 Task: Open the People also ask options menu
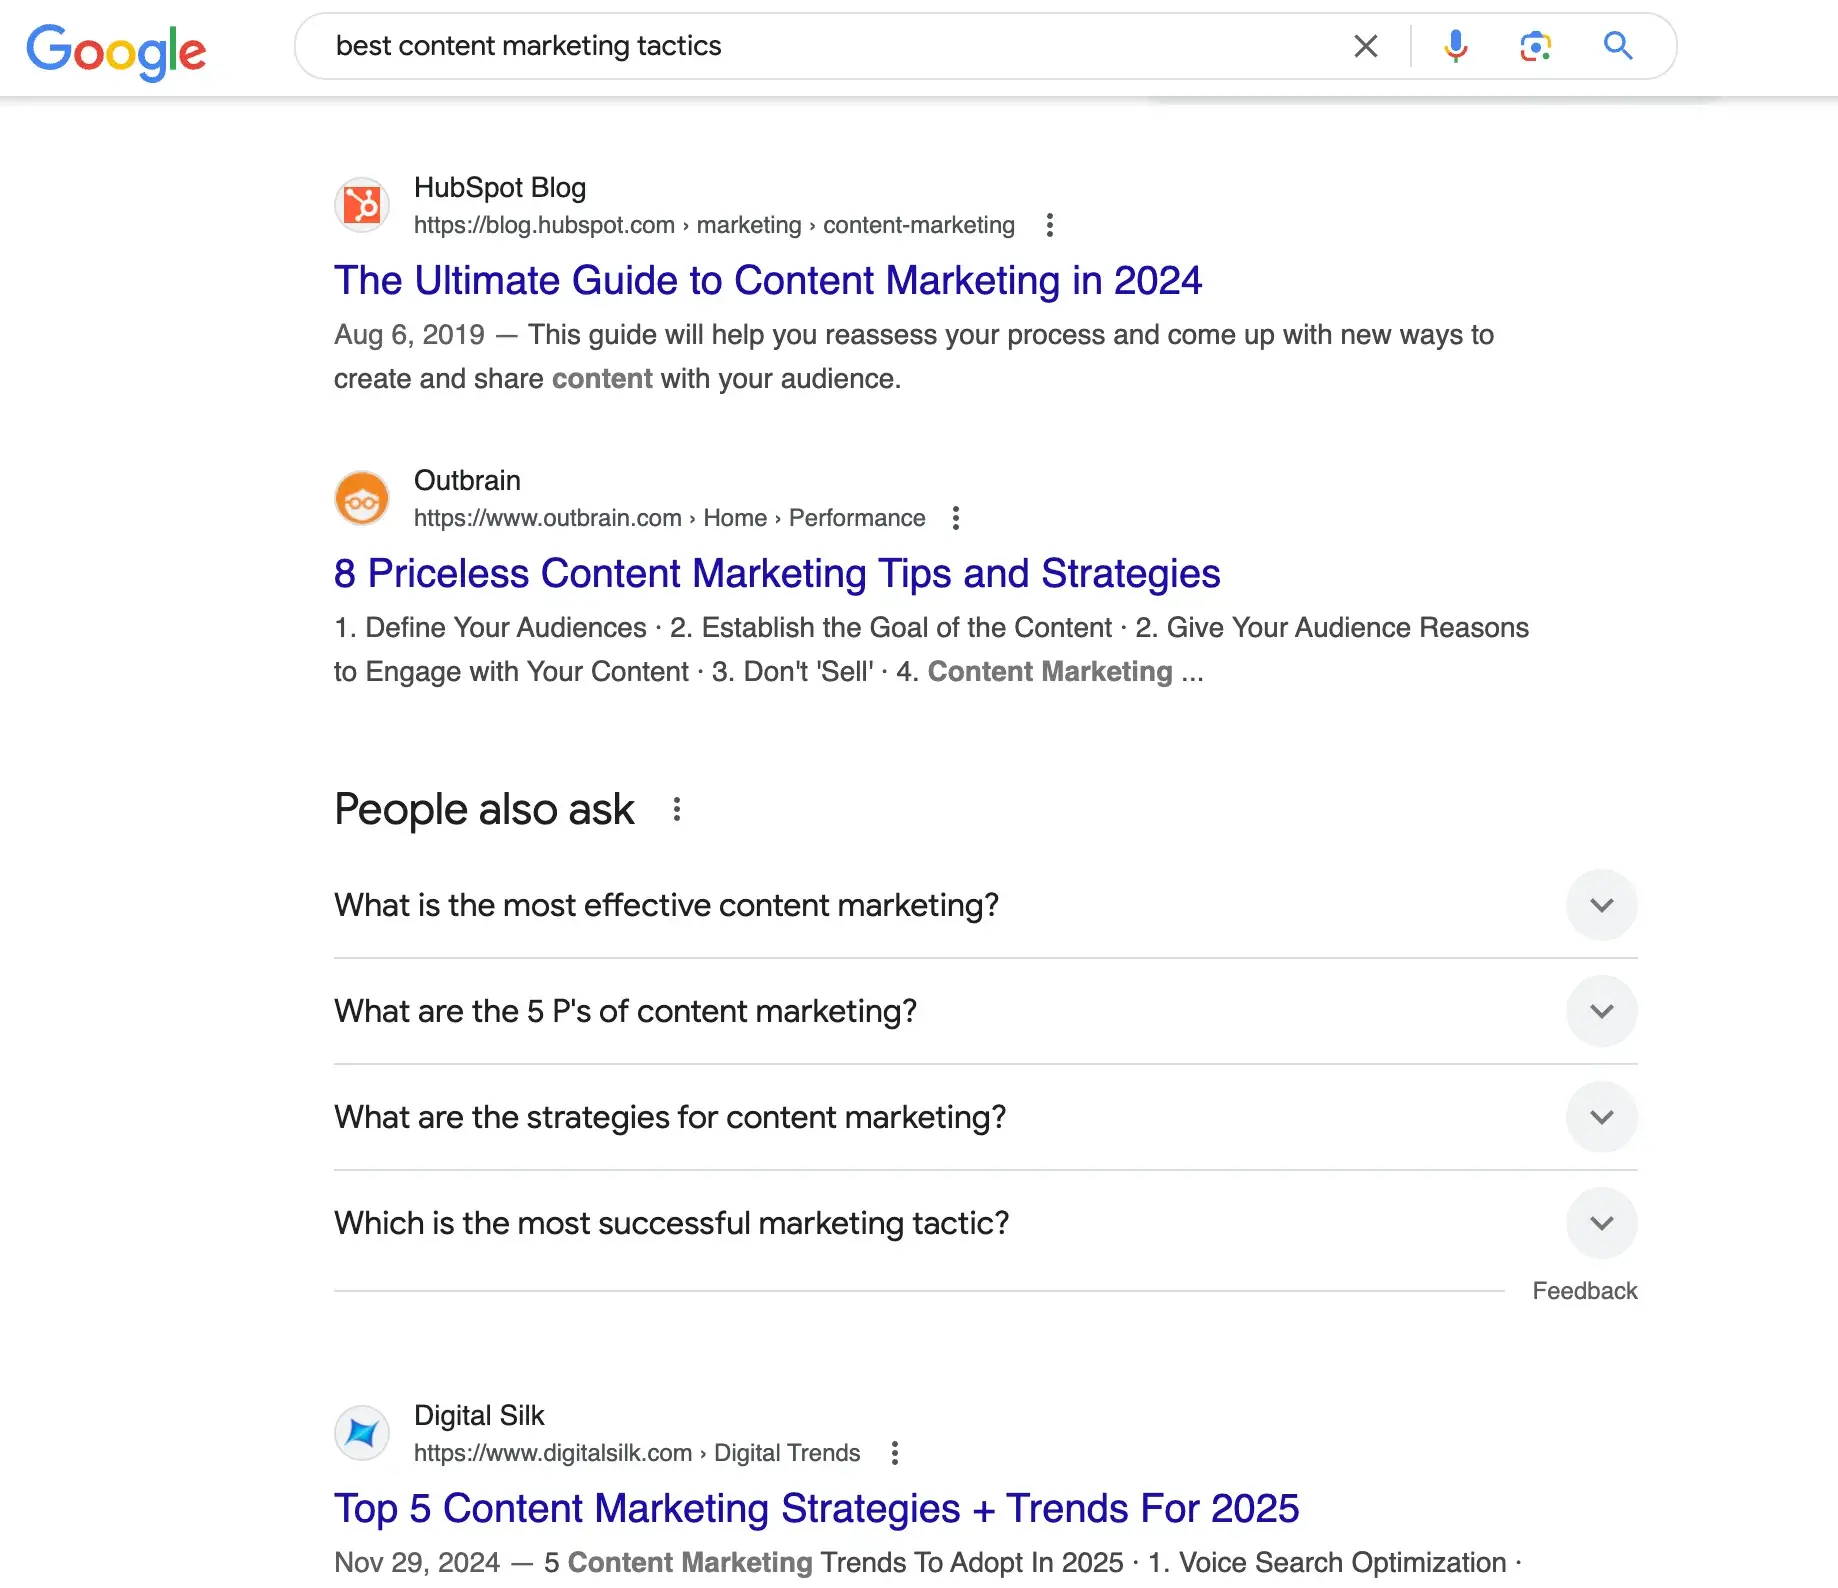pos(677,809)
